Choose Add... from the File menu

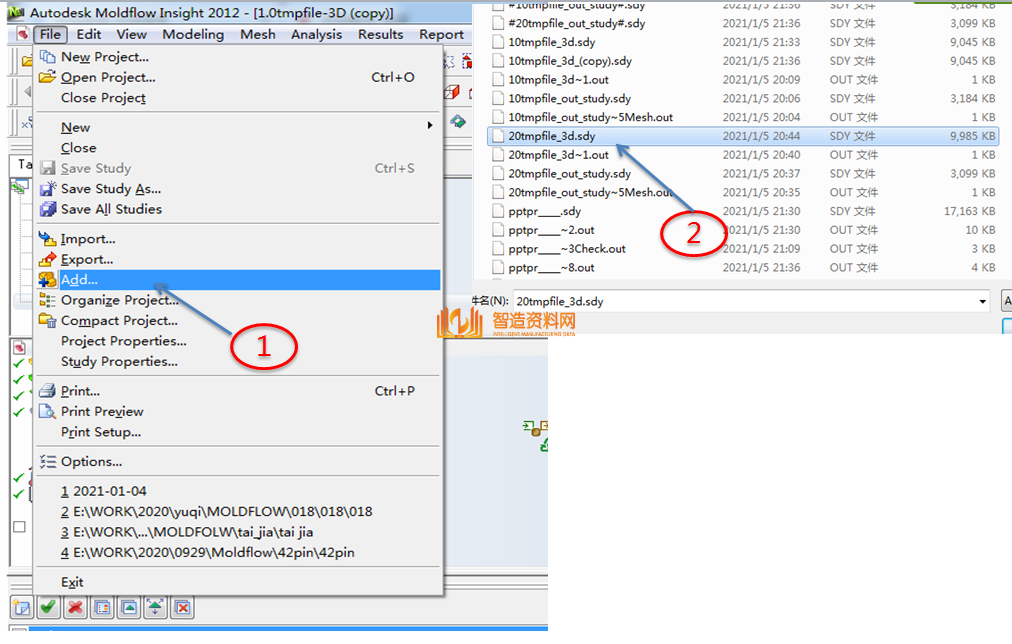click(x=79, y=280)
